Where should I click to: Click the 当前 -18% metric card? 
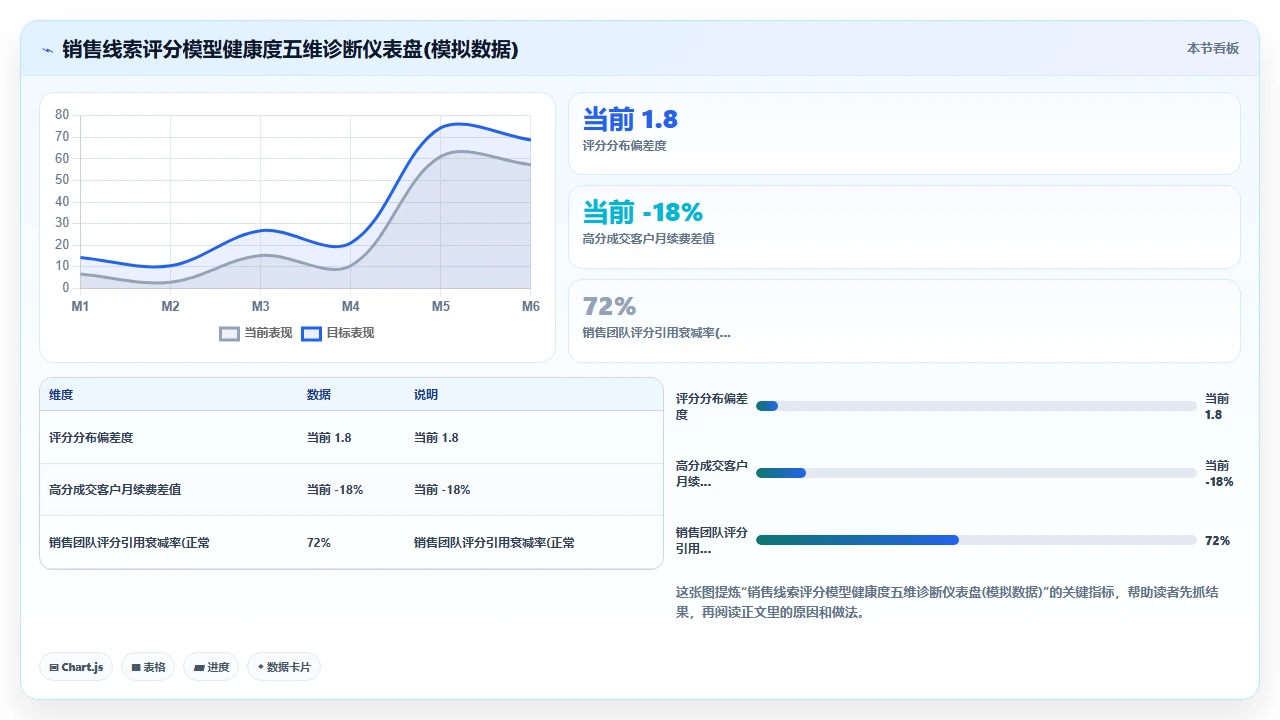(x=904, y=227)
